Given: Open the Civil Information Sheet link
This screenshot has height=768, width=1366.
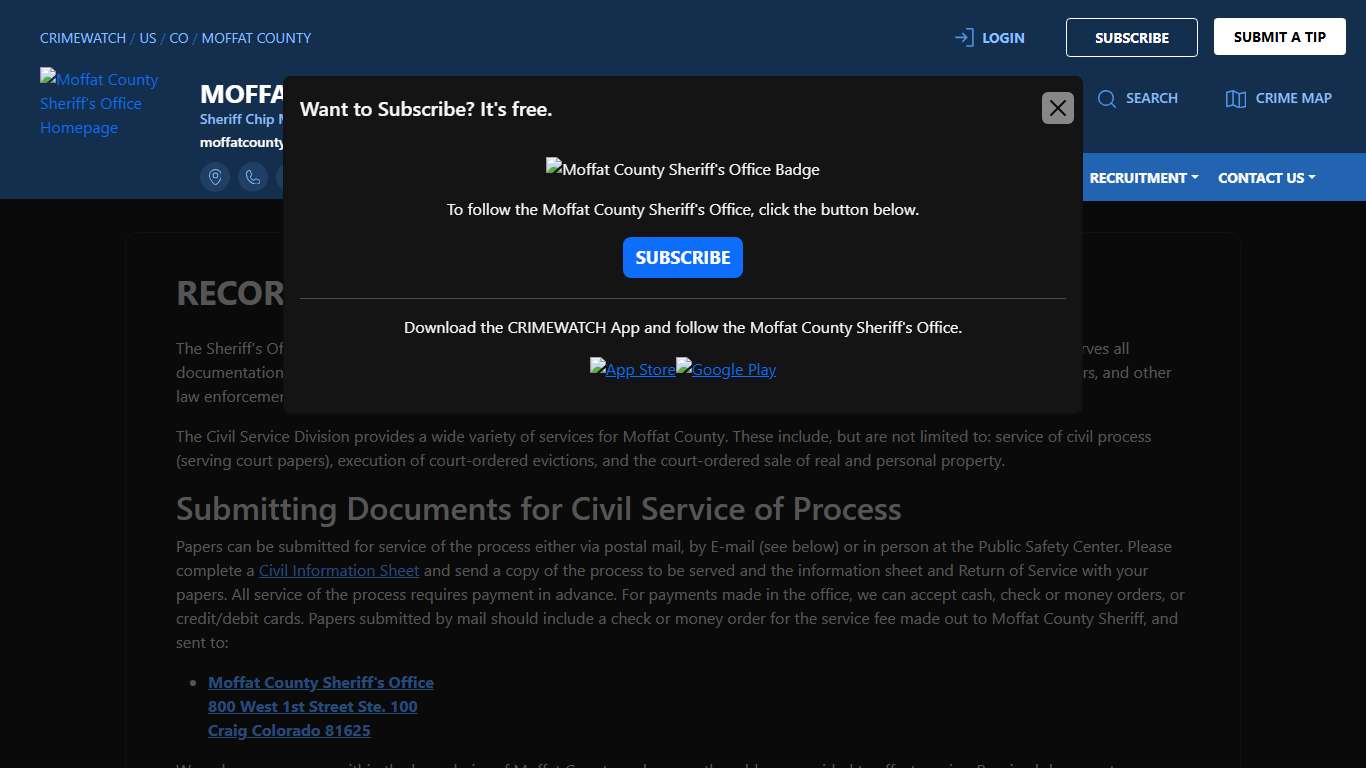Looking at the screenshot, I should click(x=339, y=570).
